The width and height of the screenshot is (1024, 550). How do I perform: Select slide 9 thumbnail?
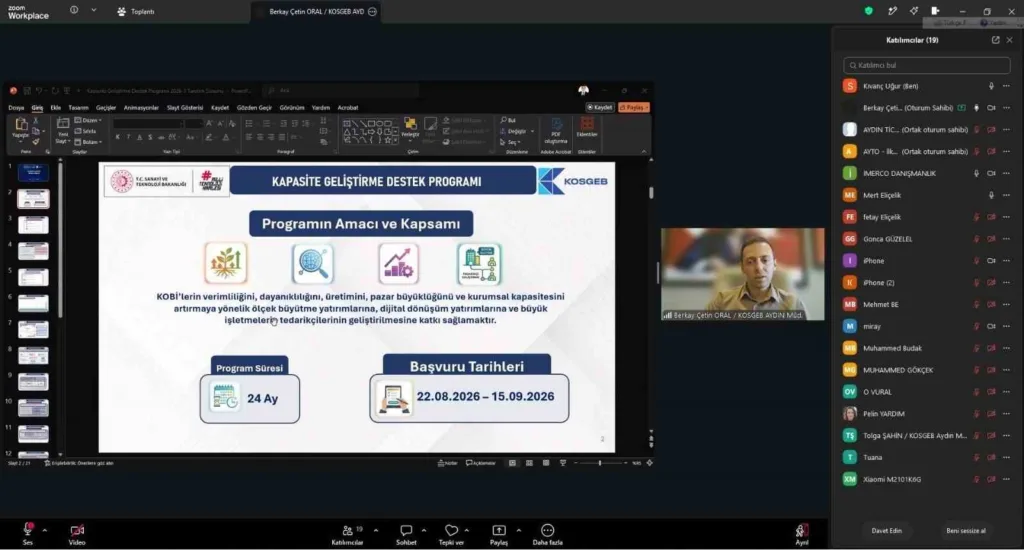pyautogui.click(x=33, y=381)
